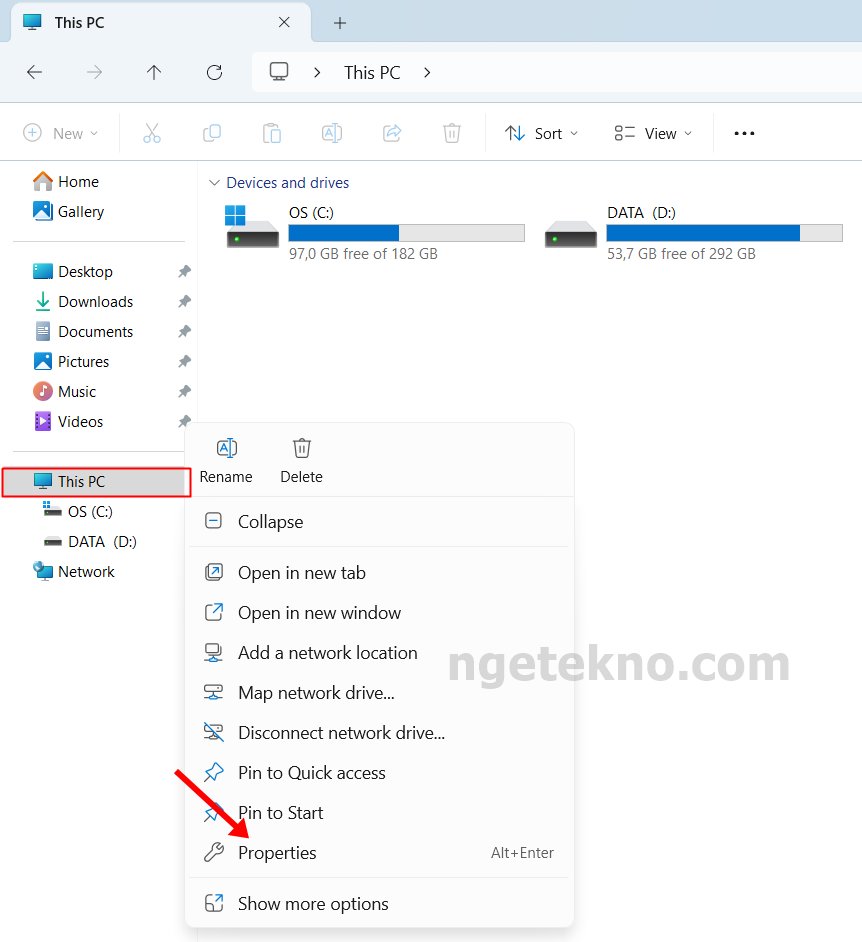This screenshot has width=862, height=942.
Task: Choose Map network drive... option
Action: tap(316, 693)
